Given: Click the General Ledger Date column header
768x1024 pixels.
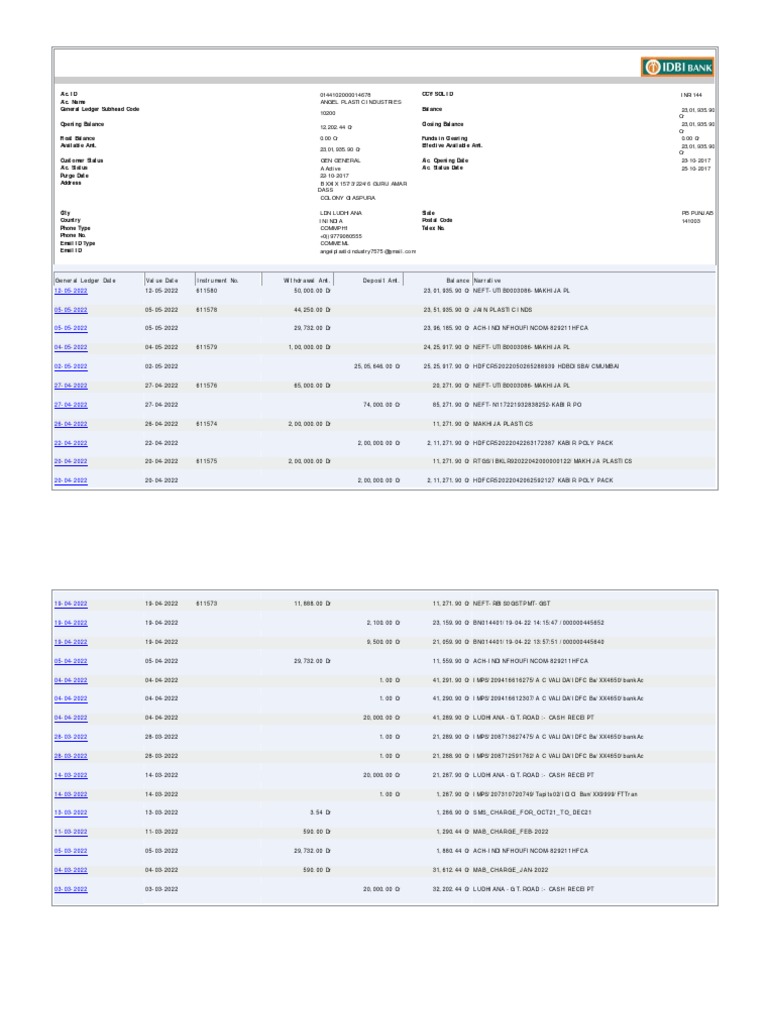Looking at the screenshot, I should click(85, 280).
